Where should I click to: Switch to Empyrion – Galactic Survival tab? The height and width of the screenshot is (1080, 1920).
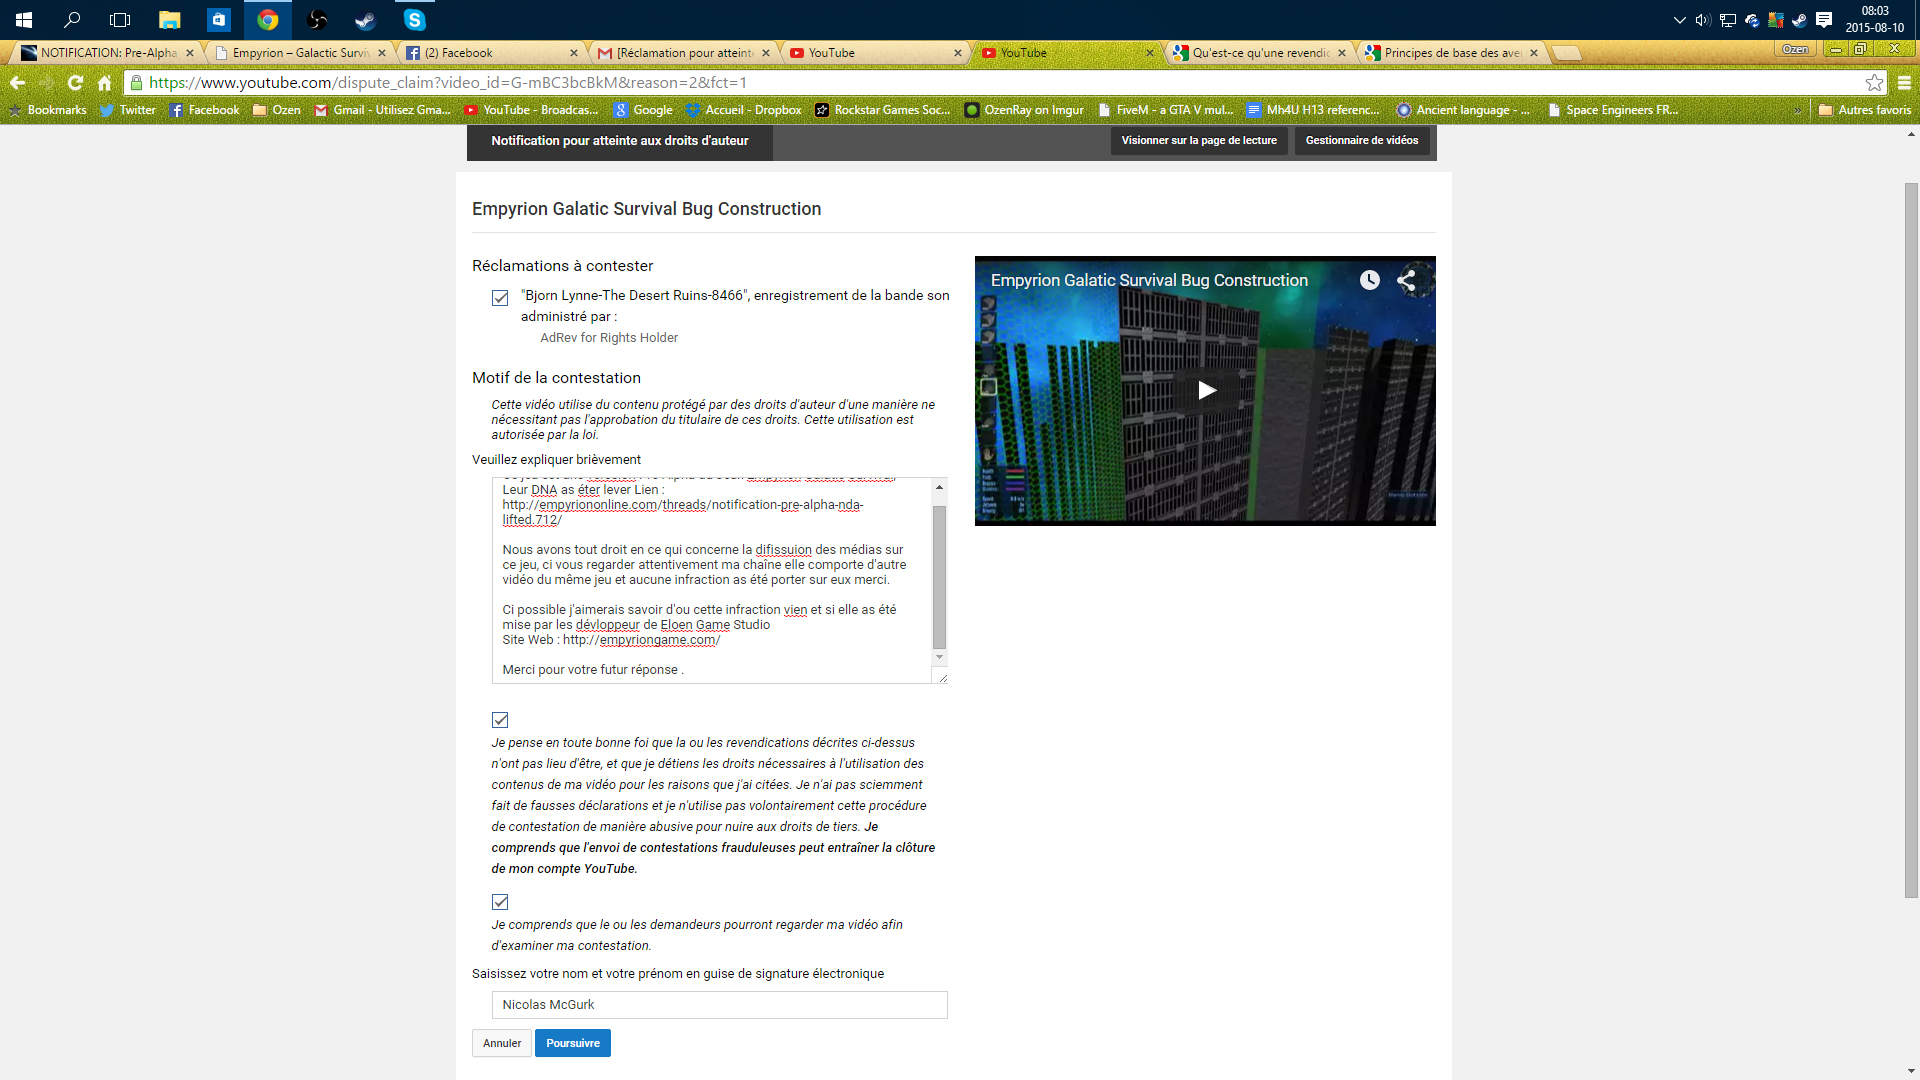[300, 53]
